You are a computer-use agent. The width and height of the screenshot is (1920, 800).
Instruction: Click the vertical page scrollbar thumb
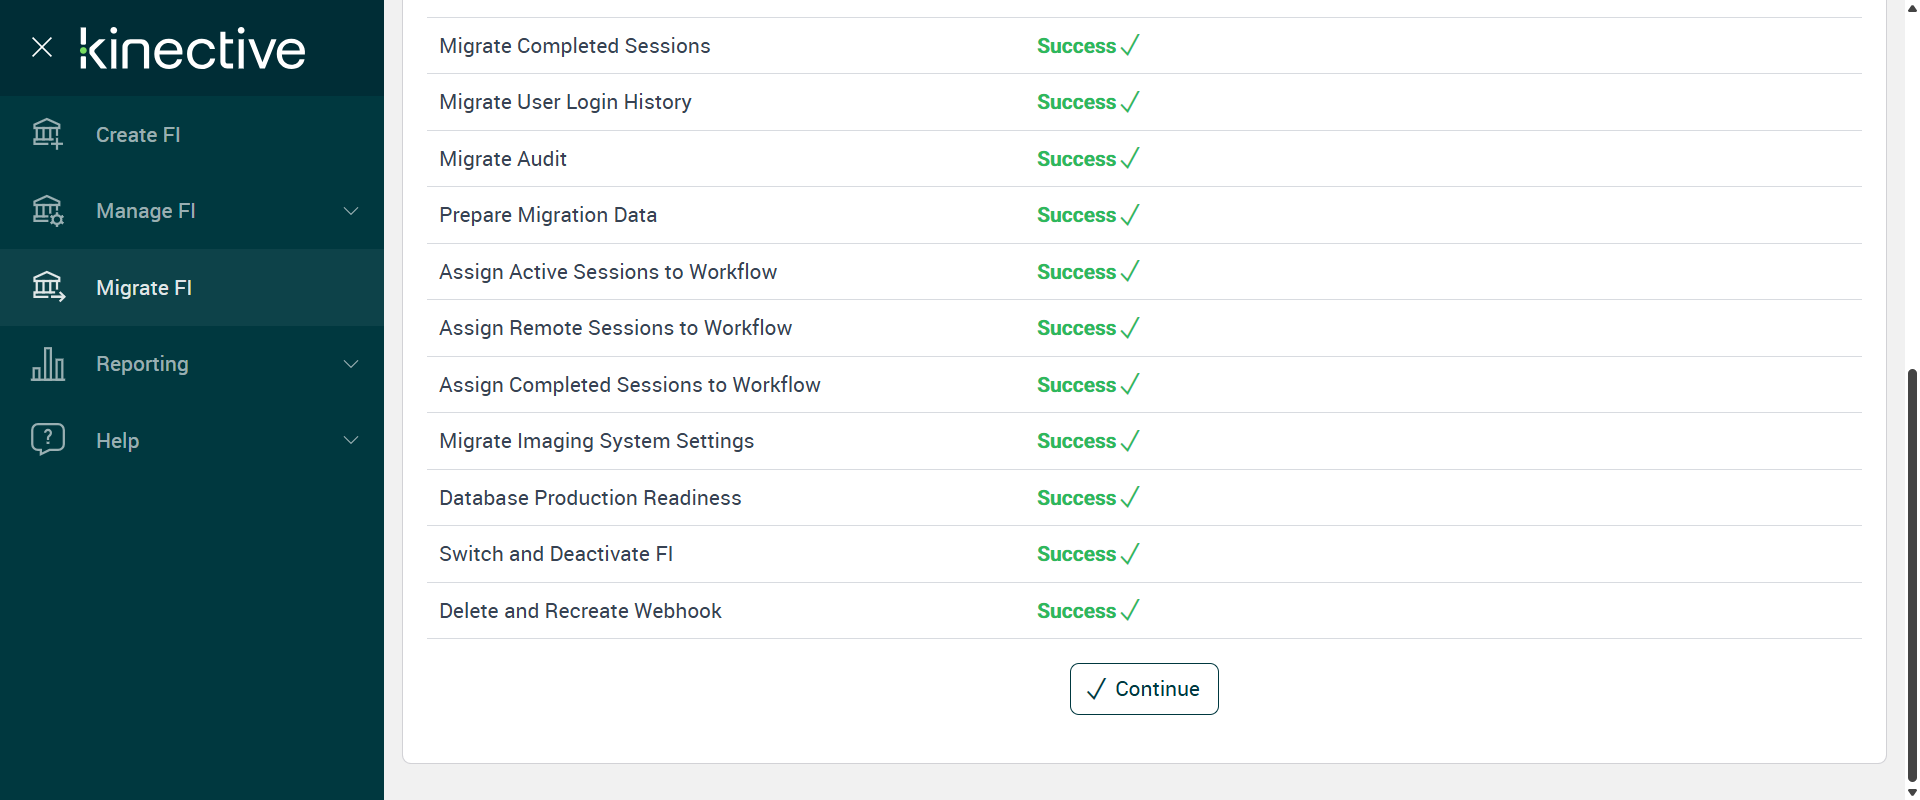1912,570
